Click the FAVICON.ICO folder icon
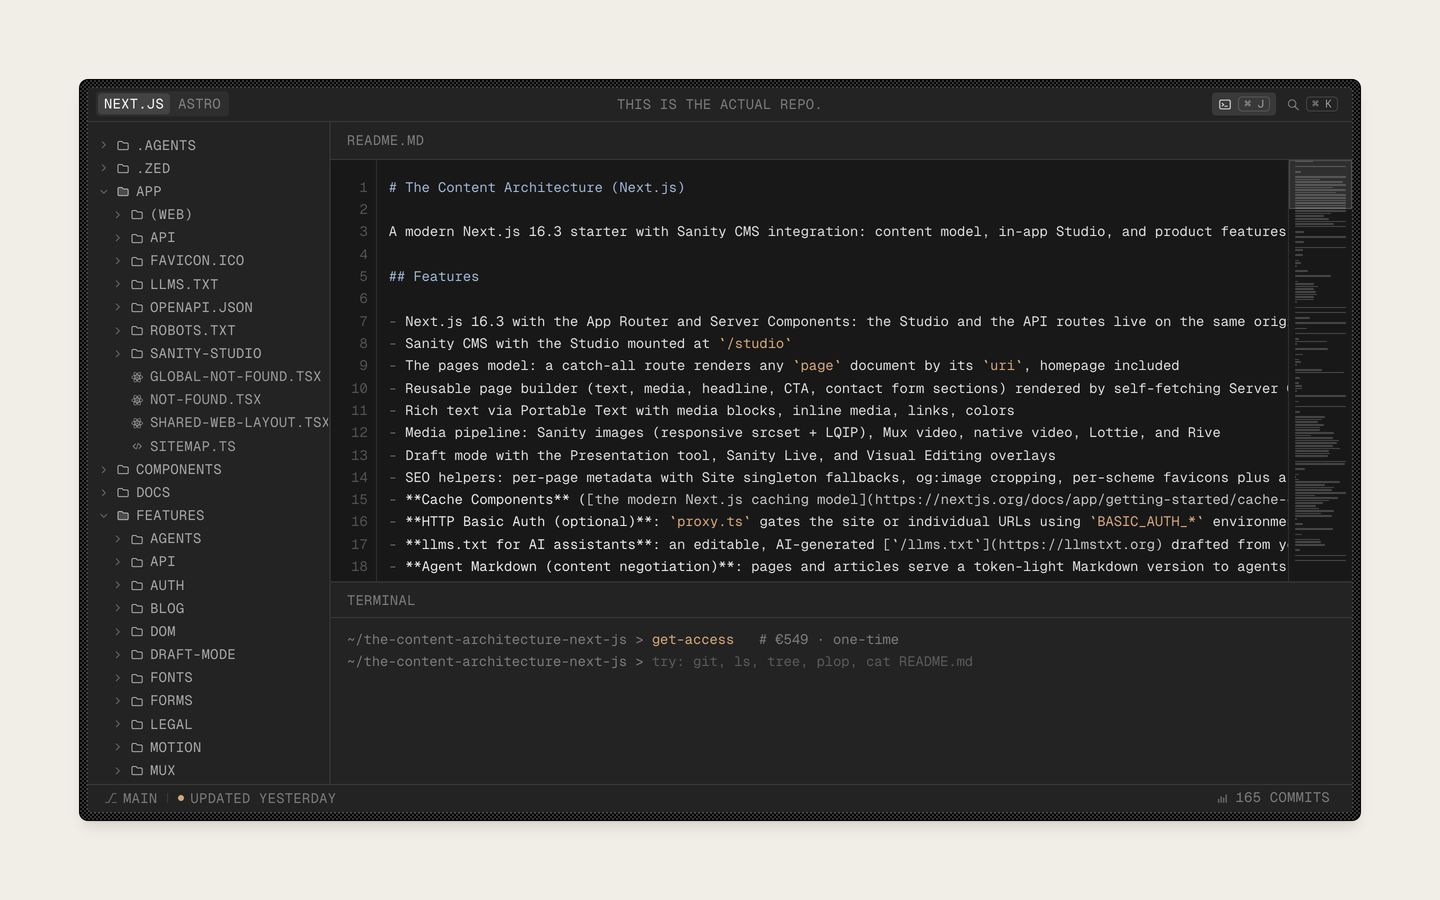Viewport: 1440px width, 900px height. pyautogui.click(x=137, y=260)
